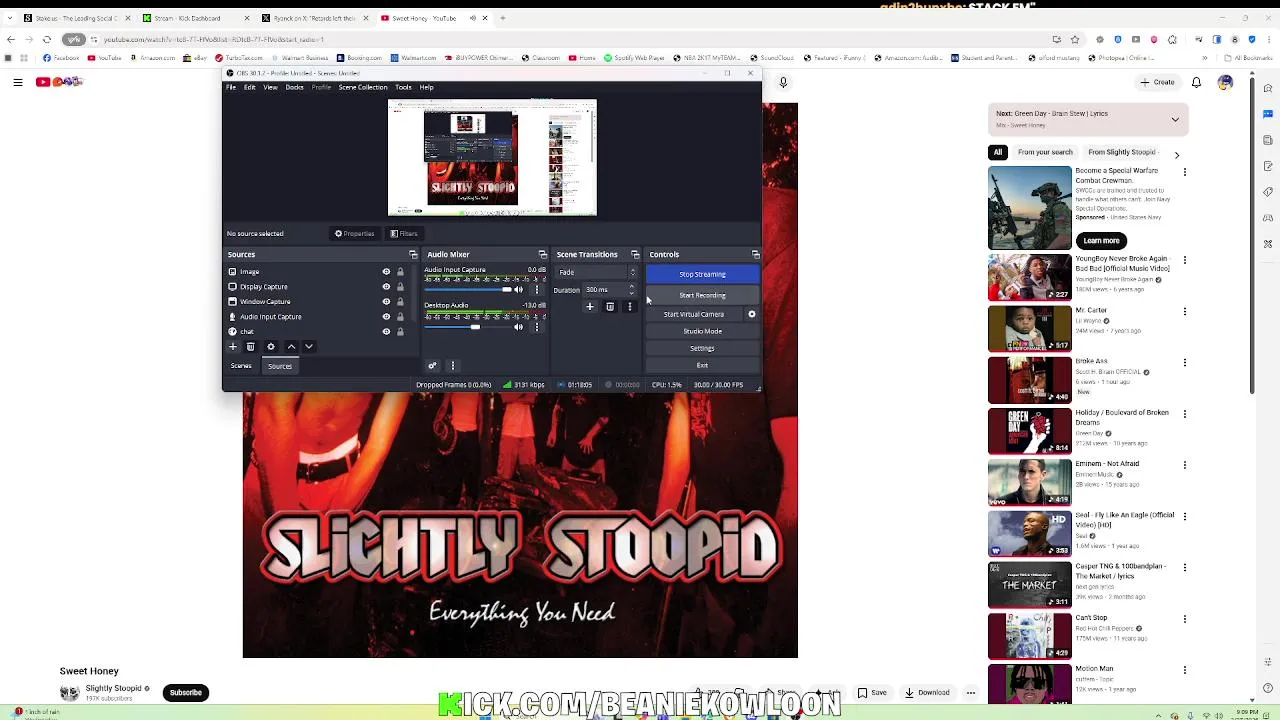Lock the chat source
This screenshot has width=1280, height=720.
pos(400,332)
